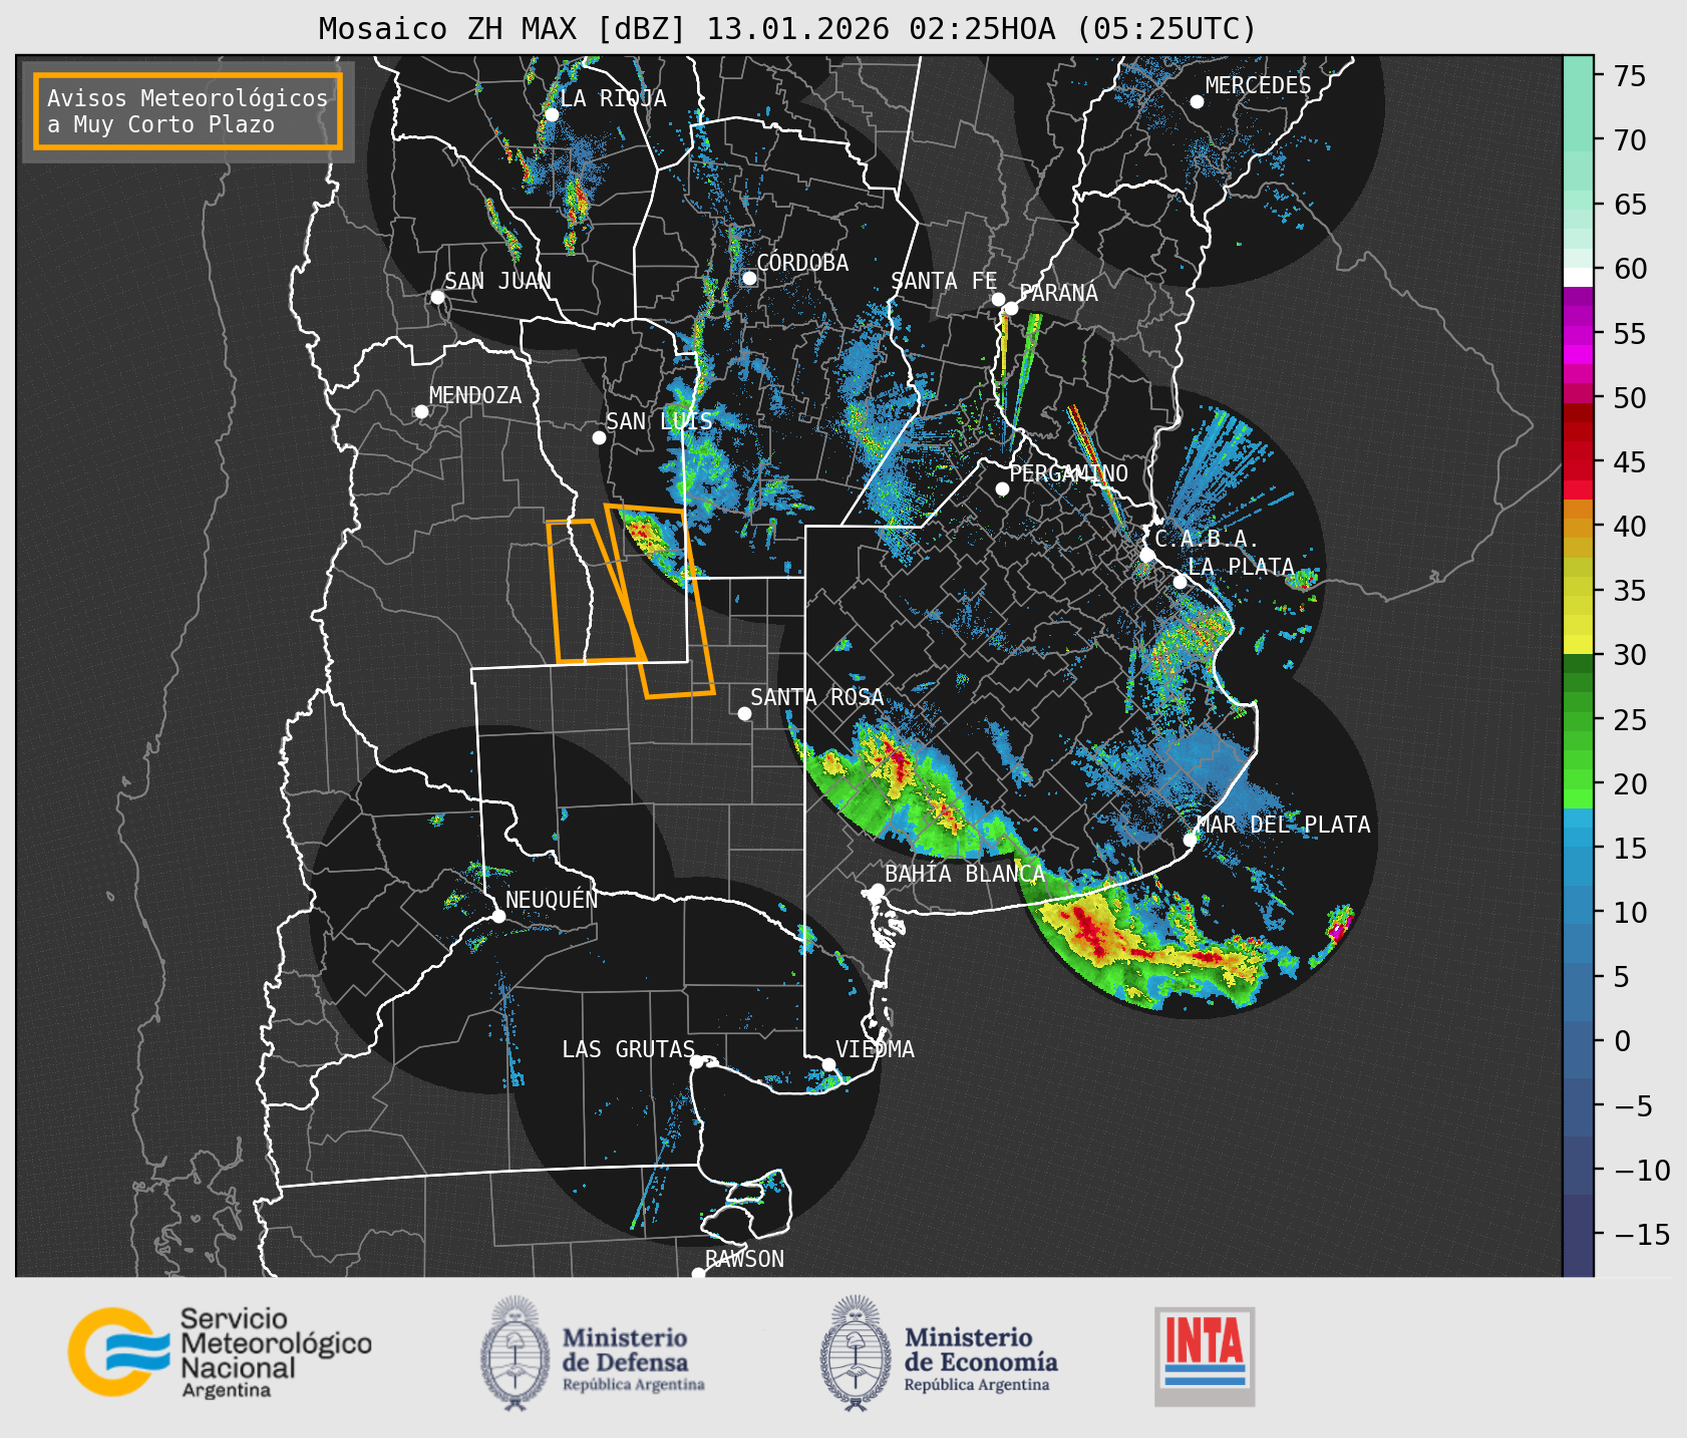Select the MENDOZA label
1687x1438 pixels.
tap(475, 395)
